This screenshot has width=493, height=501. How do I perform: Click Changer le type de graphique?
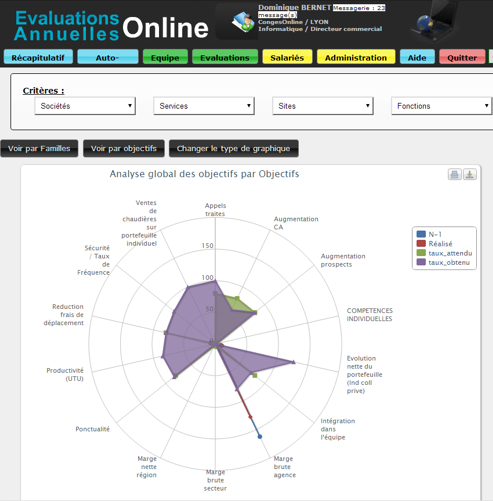(x=233, y=148)
